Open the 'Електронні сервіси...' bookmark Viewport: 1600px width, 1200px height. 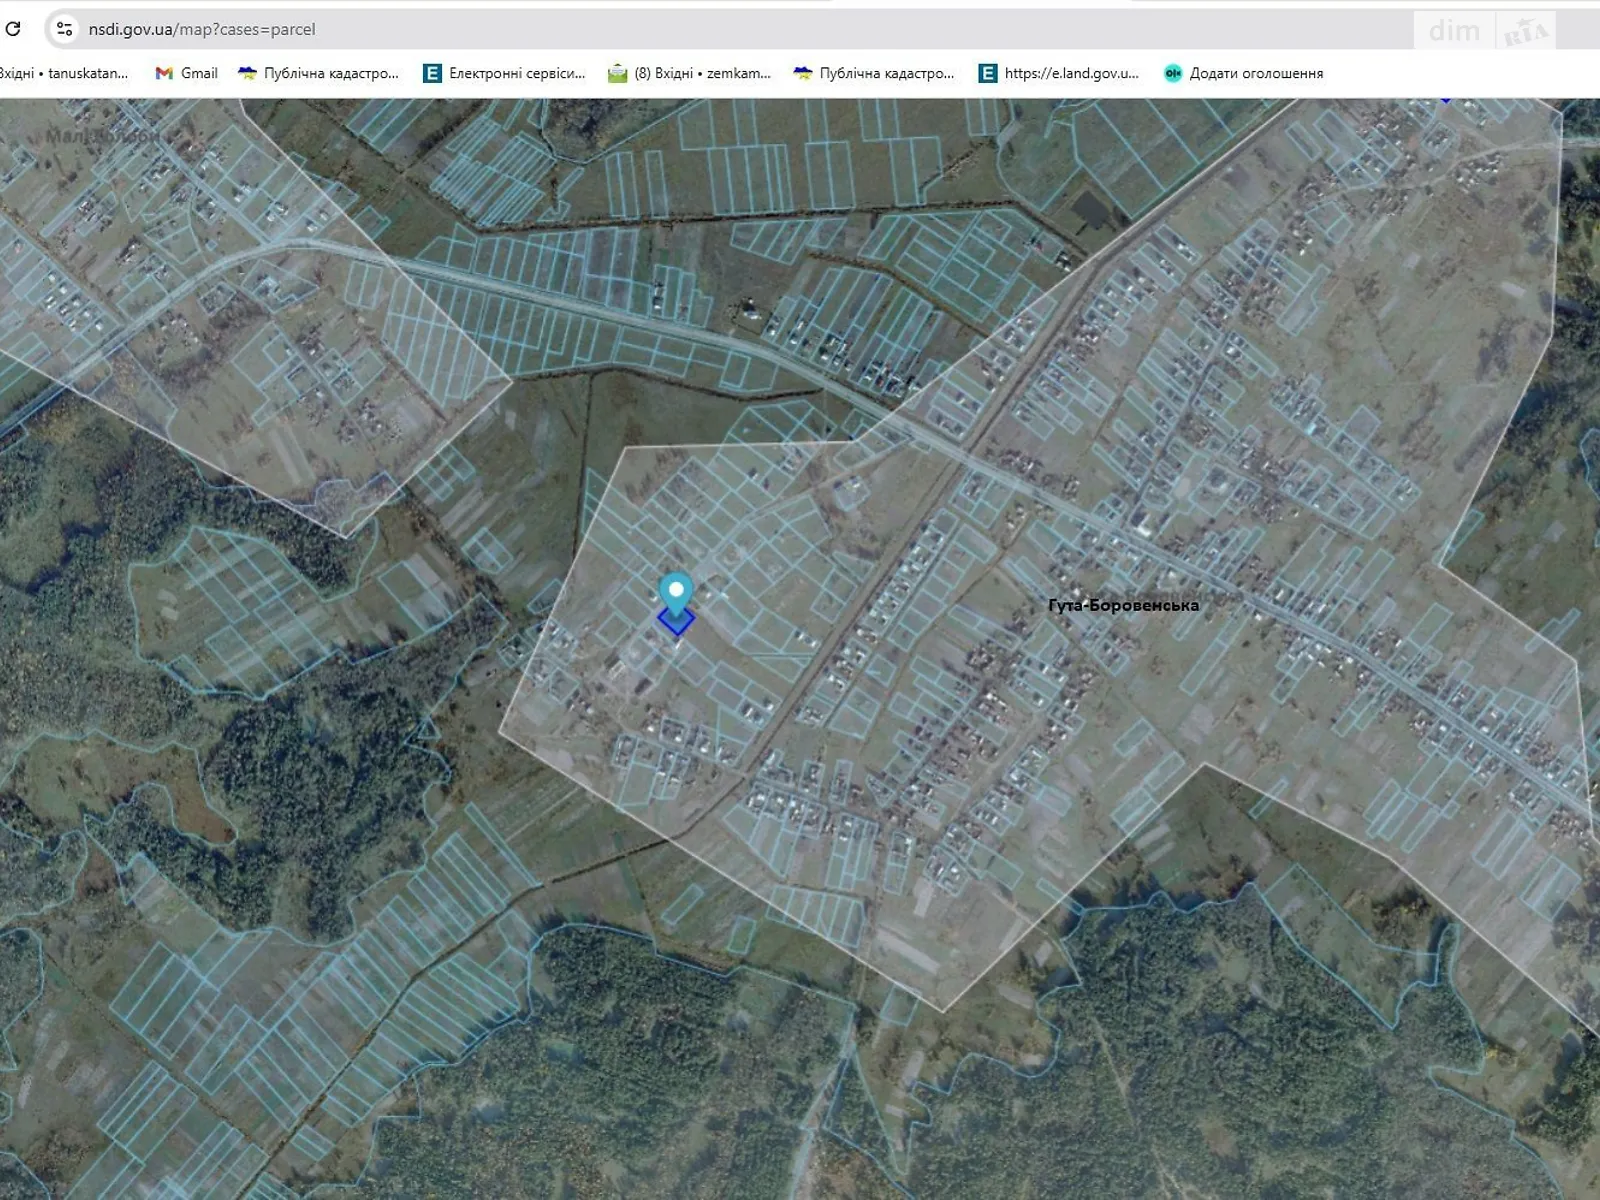(x=504, y=73)
